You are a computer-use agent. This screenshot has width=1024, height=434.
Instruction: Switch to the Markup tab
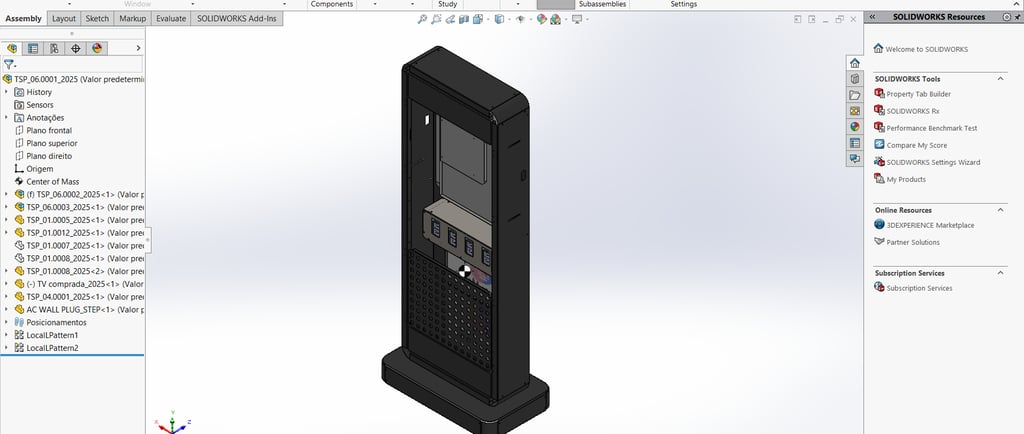(x=133, y=18)
